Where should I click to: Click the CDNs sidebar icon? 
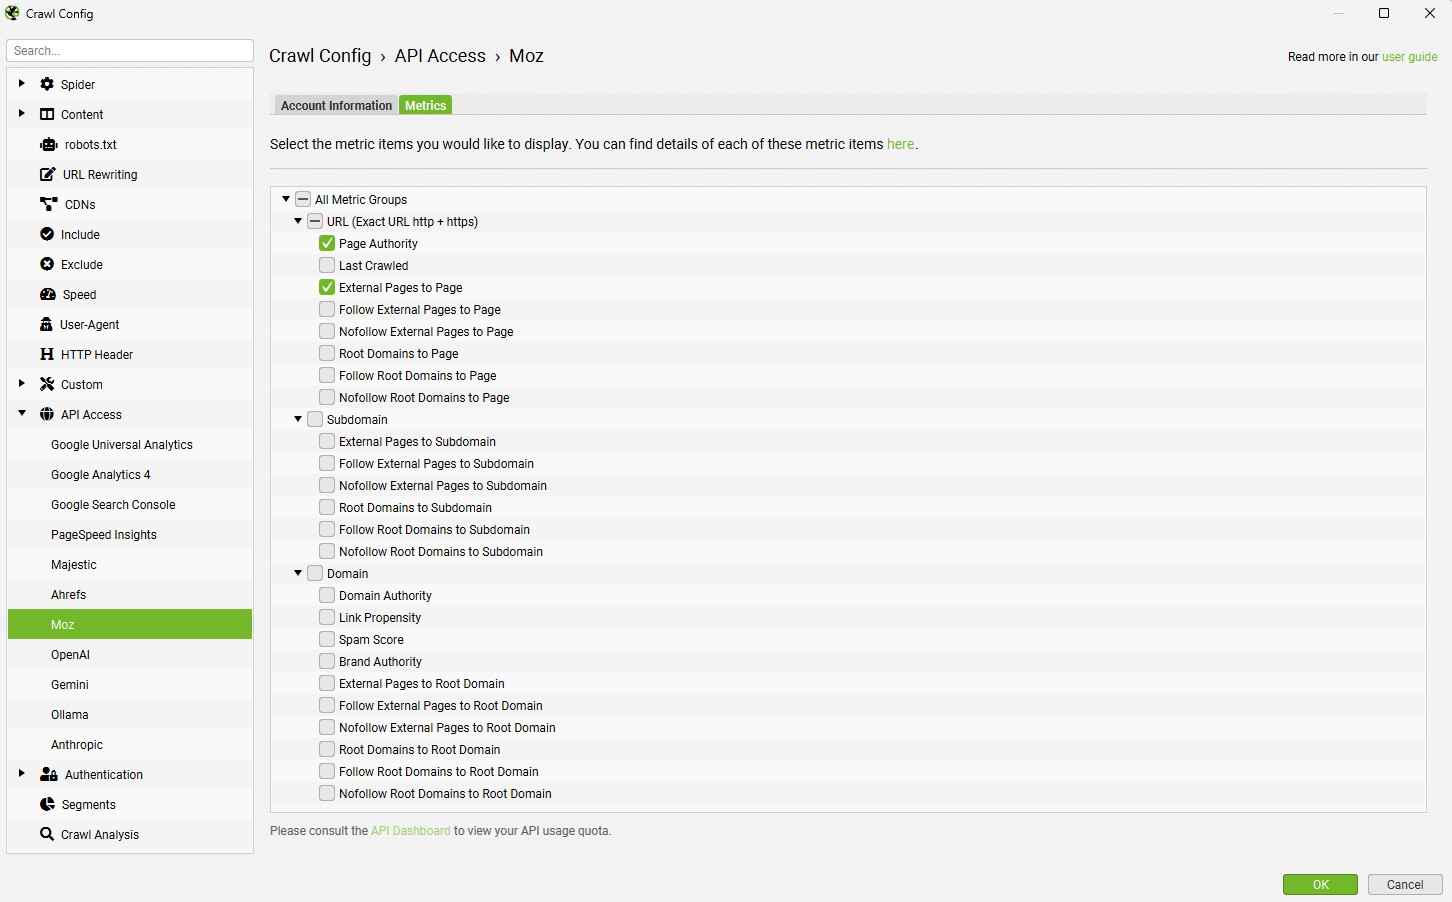[46, 204]
